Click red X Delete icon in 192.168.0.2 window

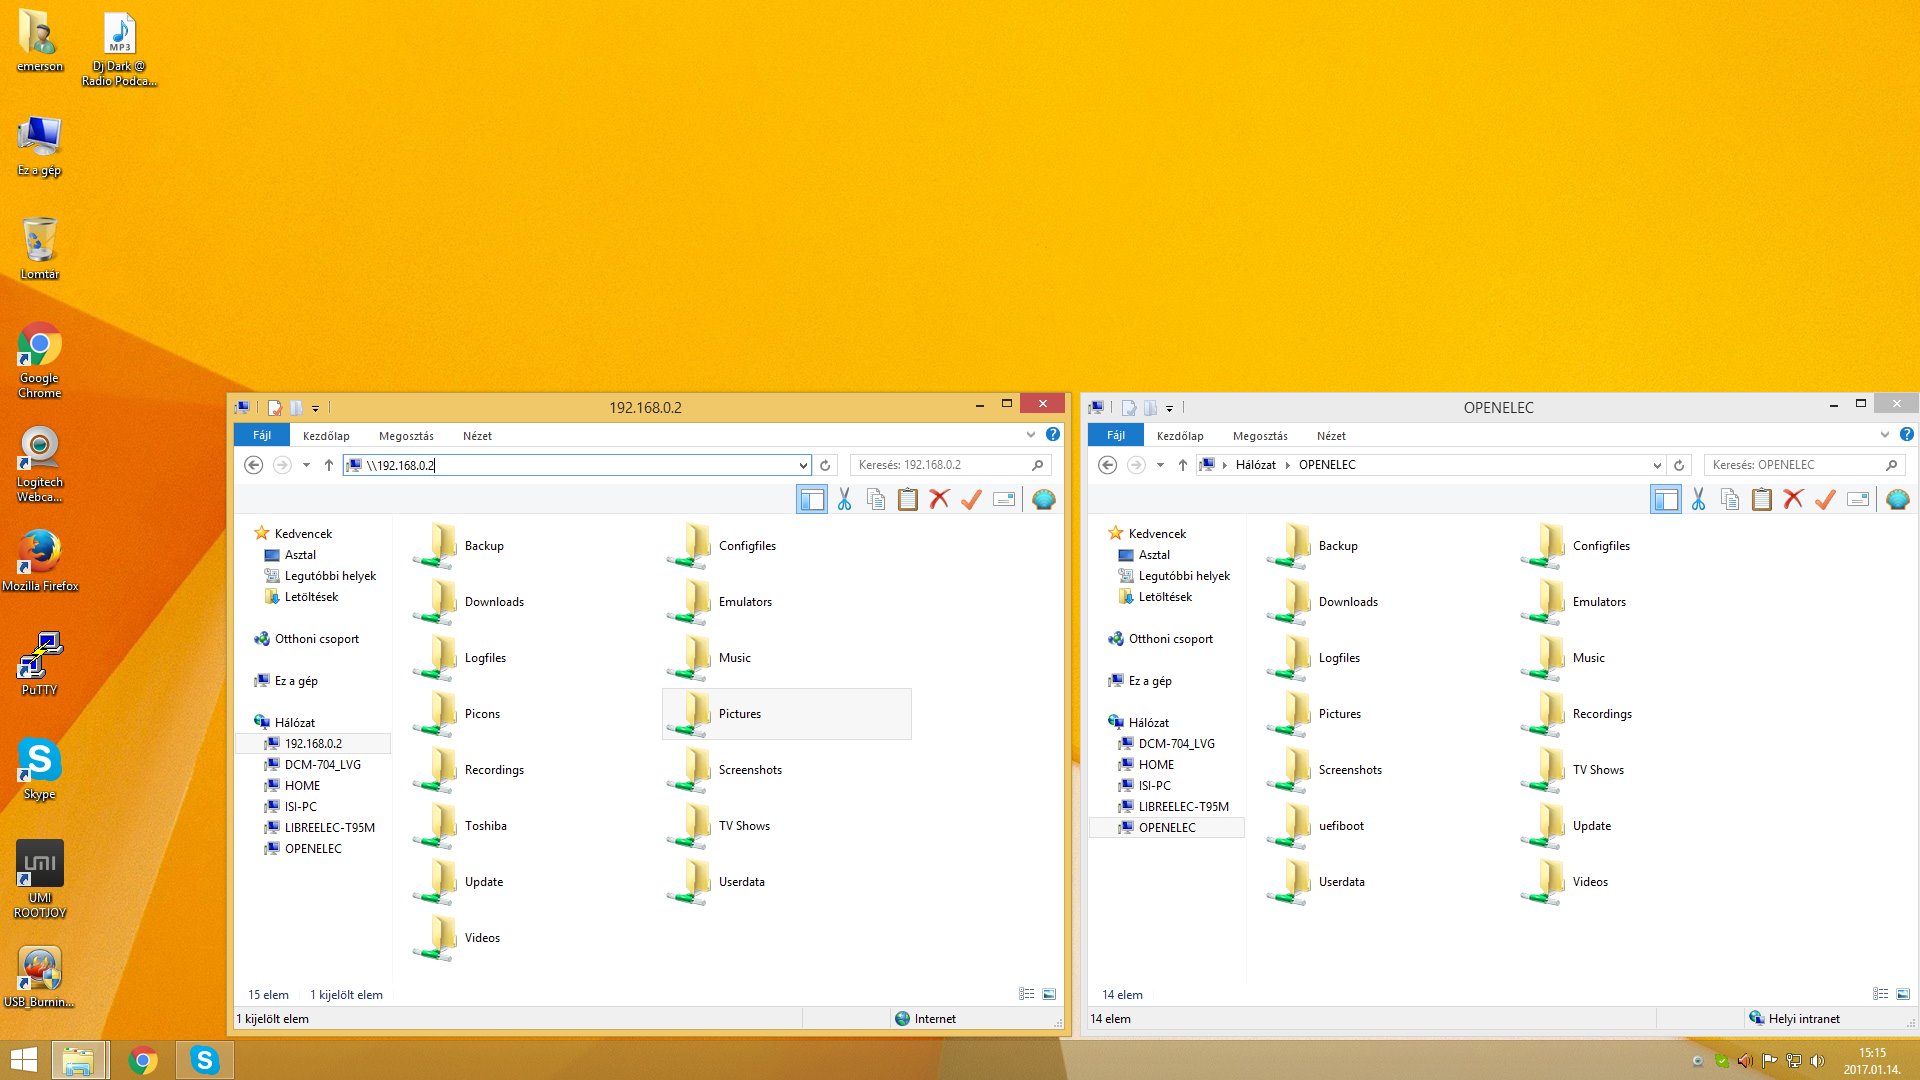pos(939,499)
